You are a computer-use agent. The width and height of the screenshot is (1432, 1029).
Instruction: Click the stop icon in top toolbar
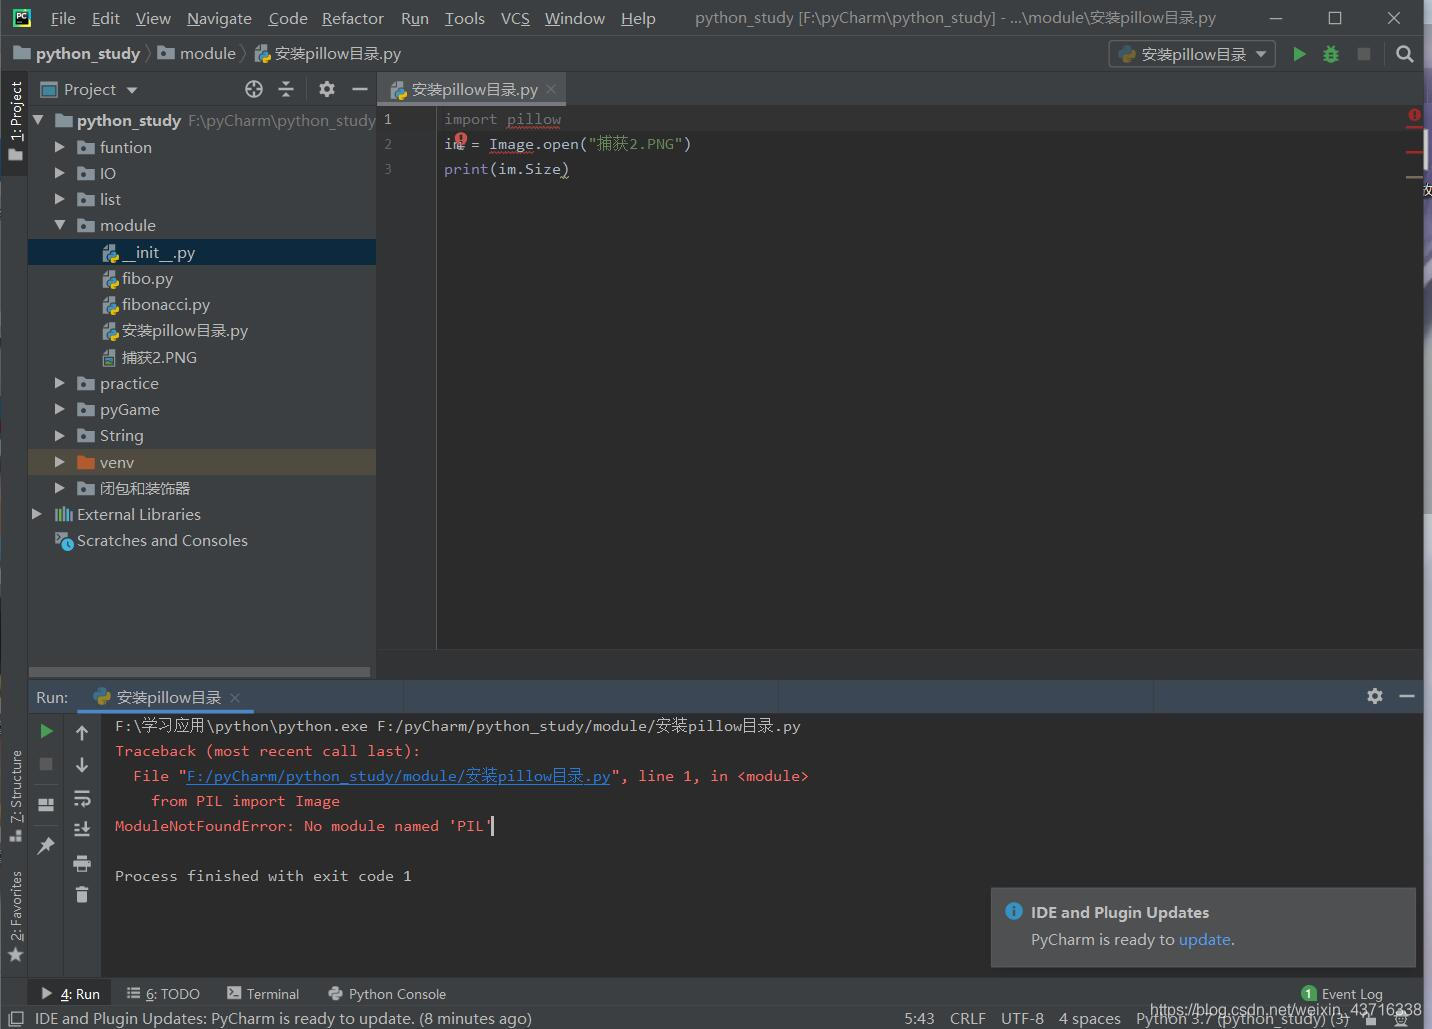(x=1364, y=54)
